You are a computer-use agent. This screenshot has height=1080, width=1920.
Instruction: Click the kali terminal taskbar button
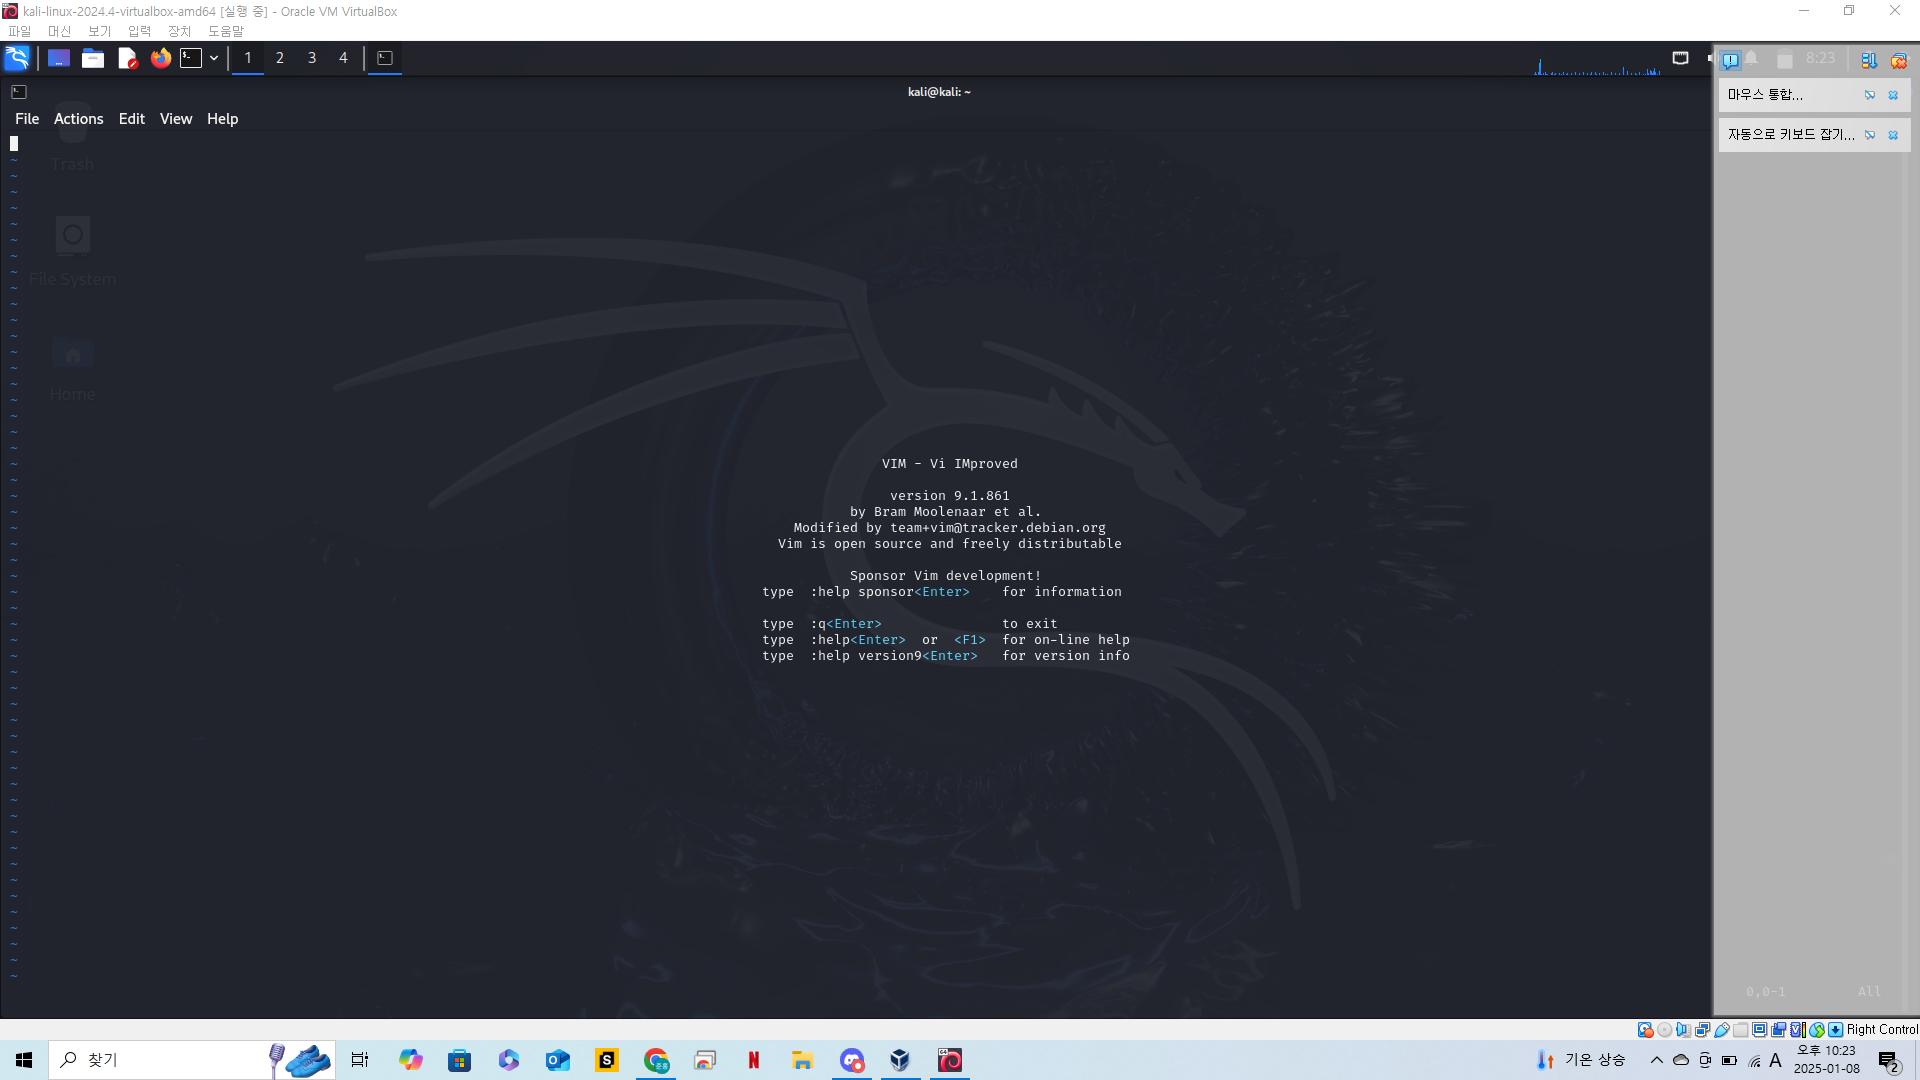(385, 58)
